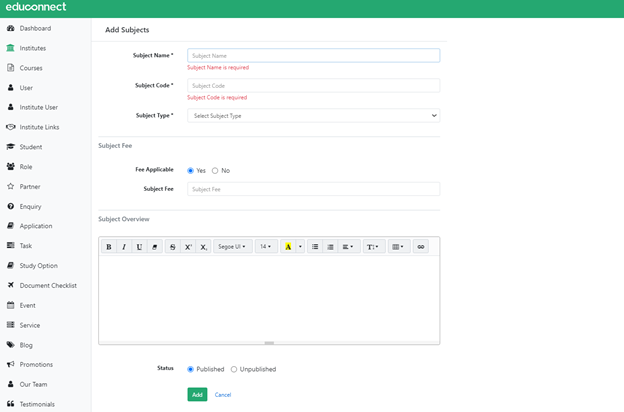Image resolution: width=624 pixels, height=412 pixels.
Task: Open the paragraph alignment dropdown
Action: (349, 247)
